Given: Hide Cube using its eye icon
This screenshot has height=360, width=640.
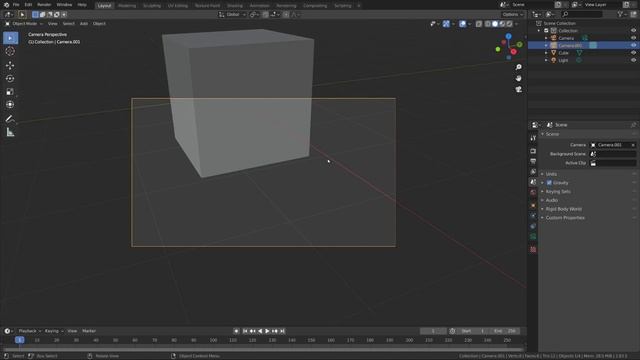Looking at the screenshot, I should [x=633, y=53].
